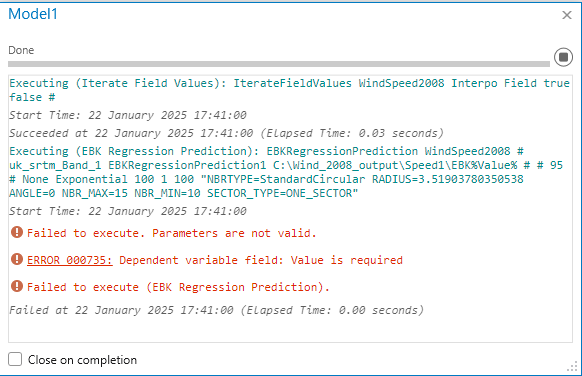The image size is (582, 376).
Task: Close the Model1 progress dialog
Action: [x=566, y=15]
